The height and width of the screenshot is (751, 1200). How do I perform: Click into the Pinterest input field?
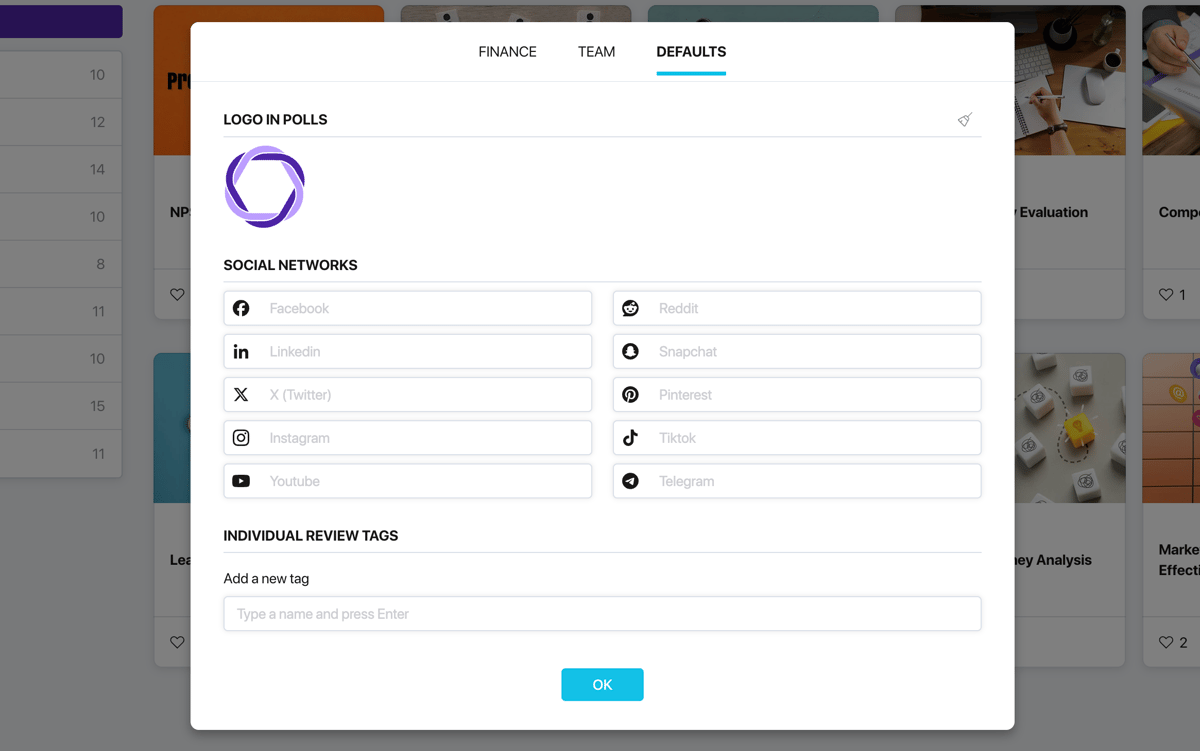[797, 395]
